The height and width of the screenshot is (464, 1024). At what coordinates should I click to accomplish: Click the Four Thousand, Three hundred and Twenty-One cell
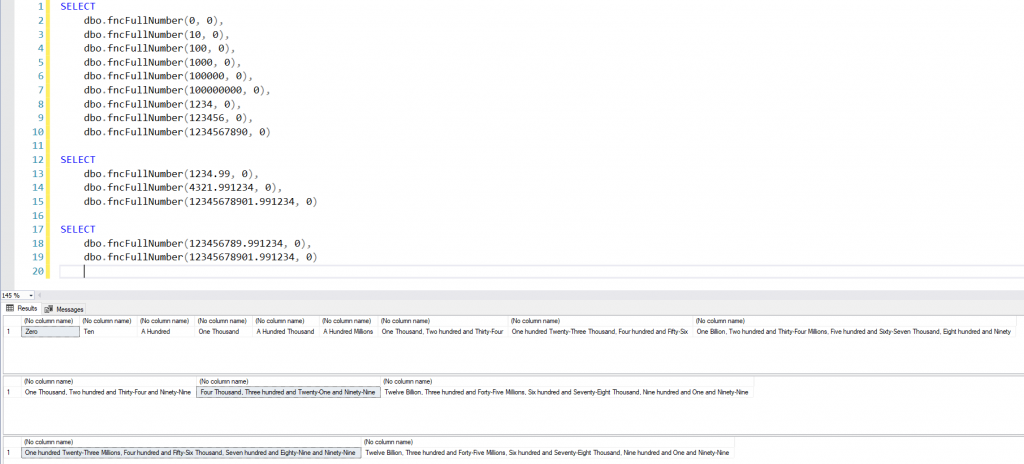(x=289, y=393)
